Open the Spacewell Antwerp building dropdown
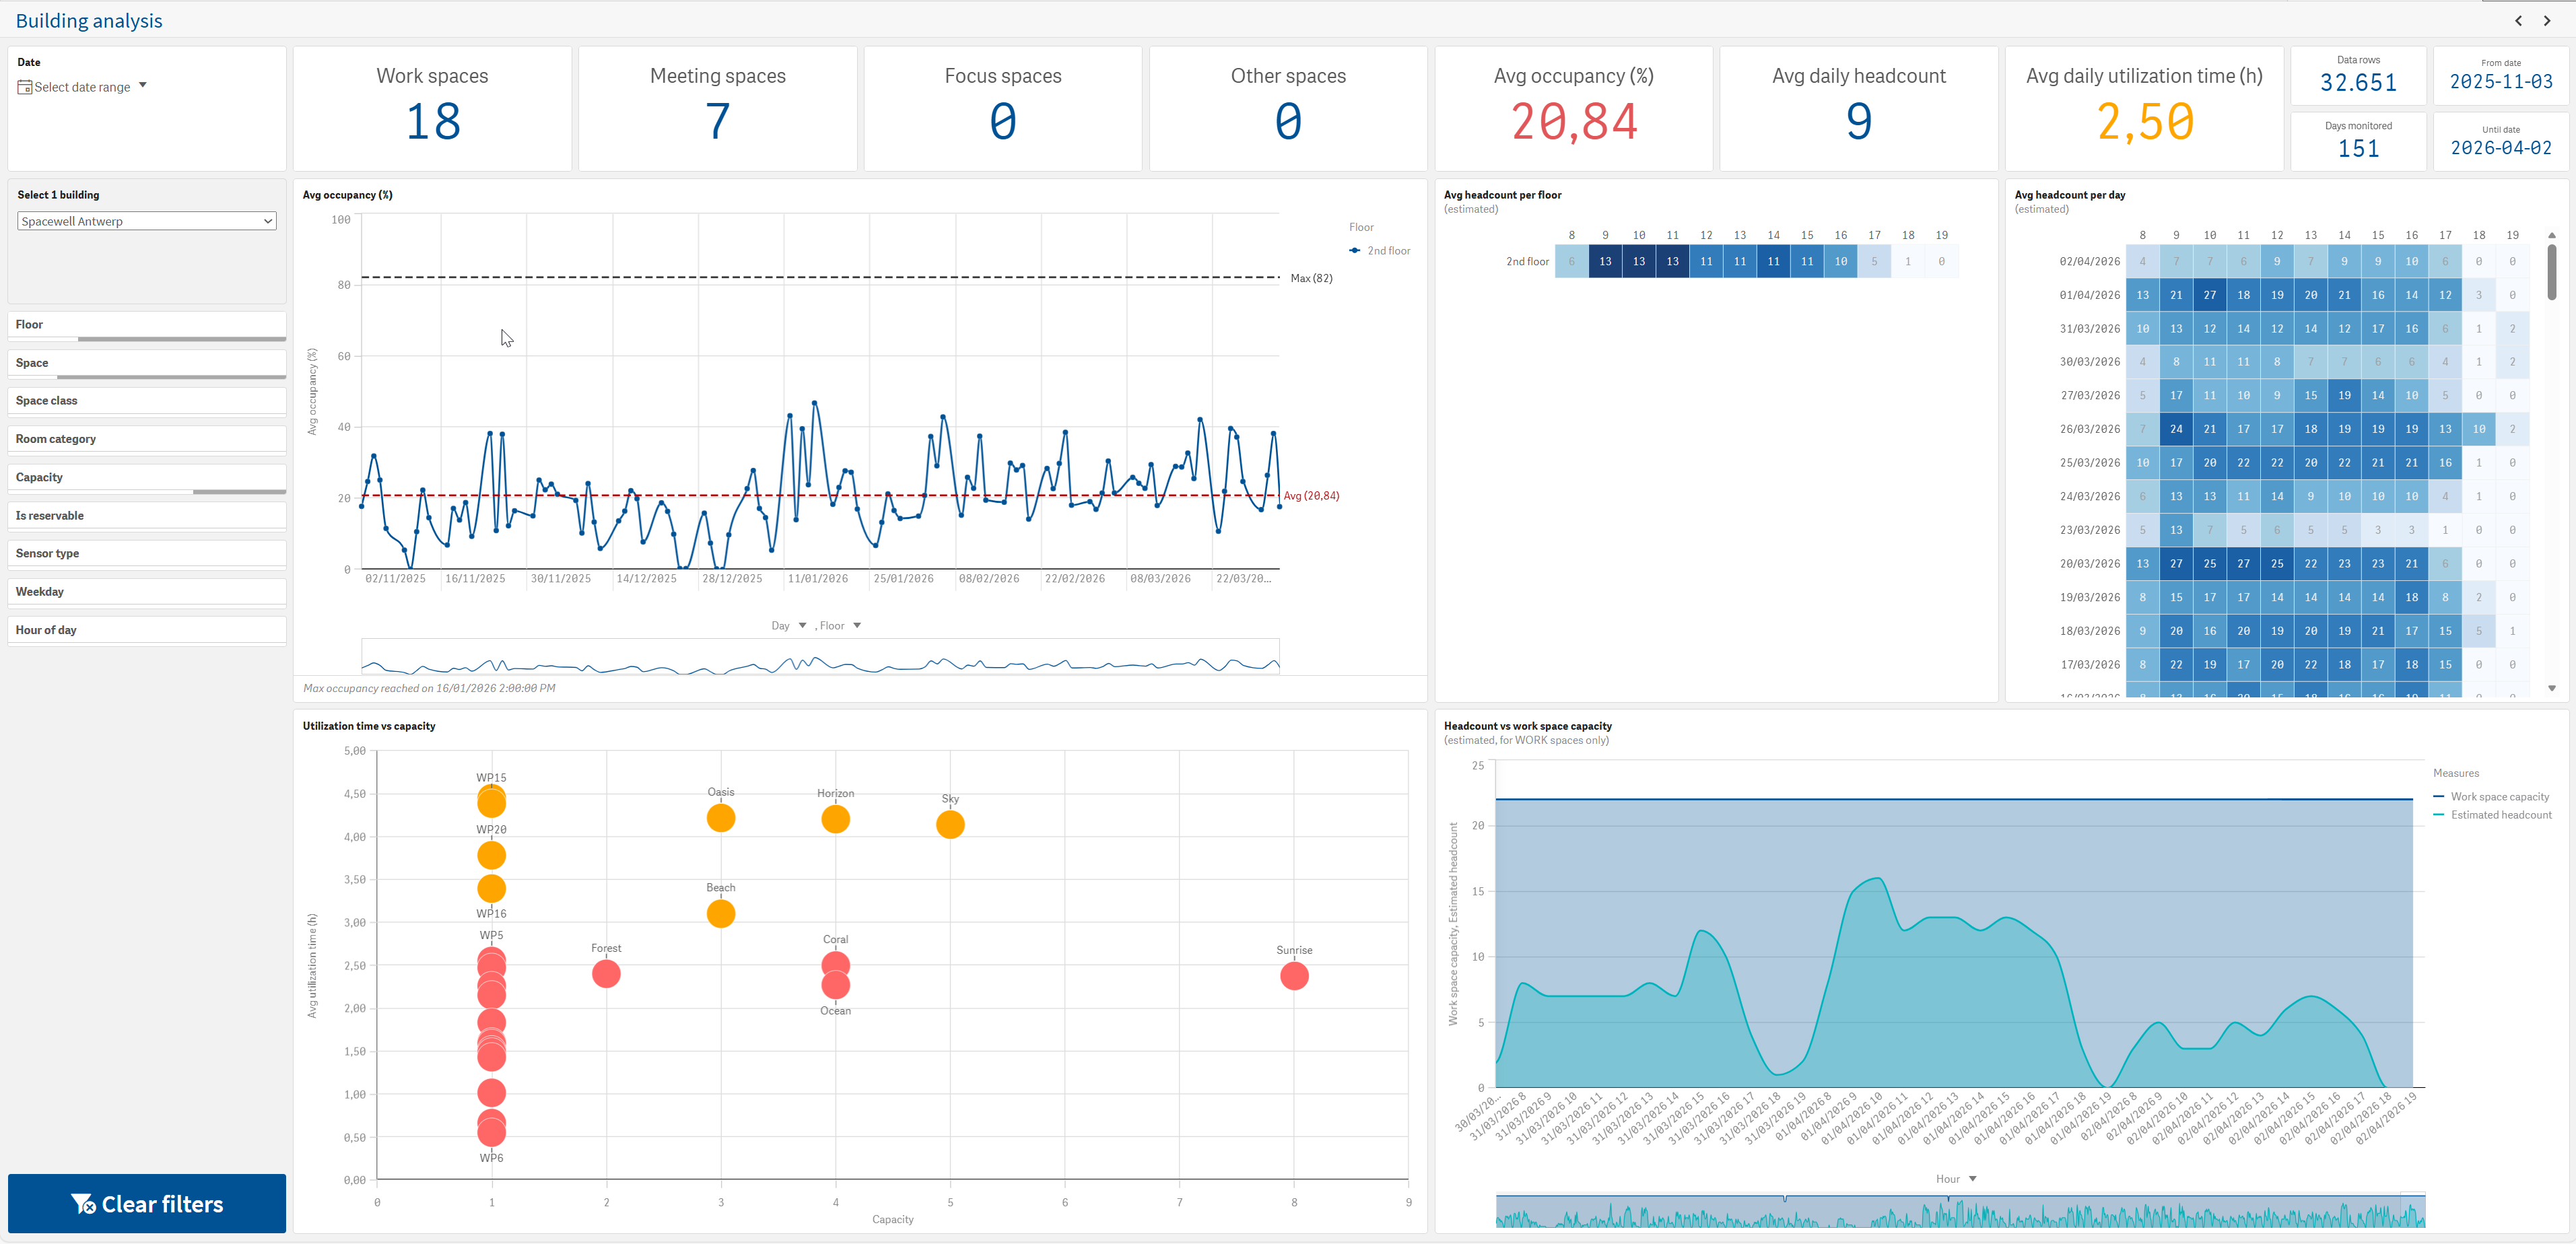Viewport: 2576px width, 1244px height. (147, 221)
